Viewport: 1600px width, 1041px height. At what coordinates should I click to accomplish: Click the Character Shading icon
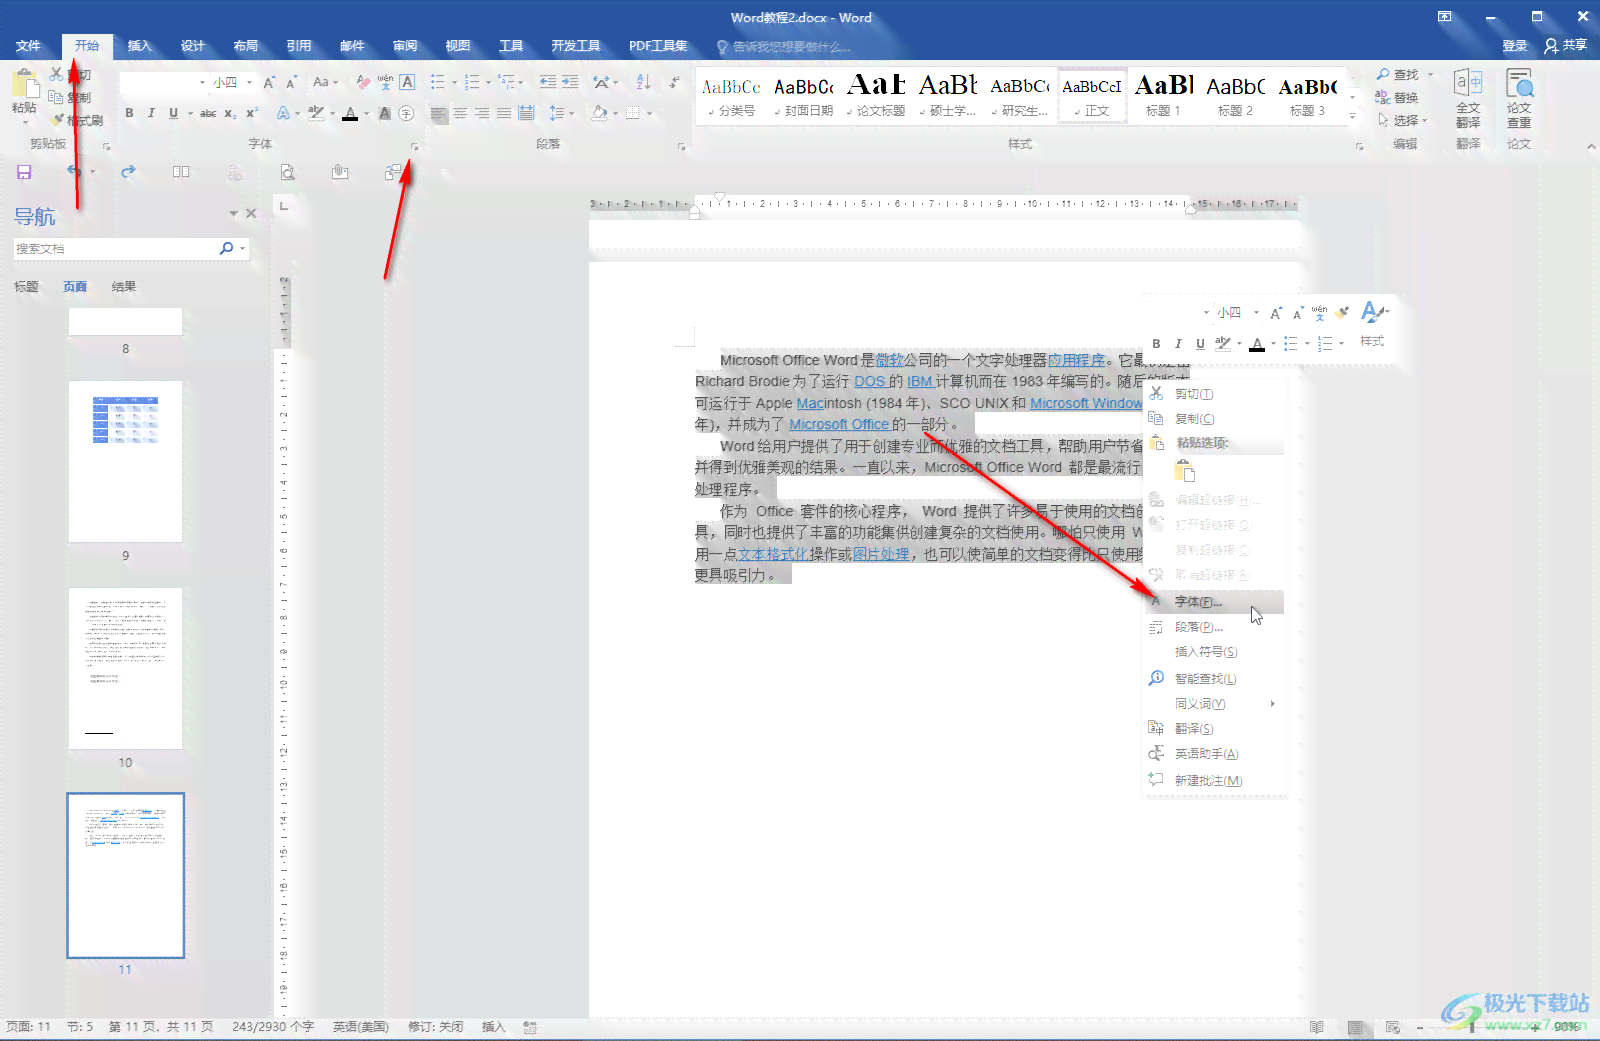[x=385, y=113]
